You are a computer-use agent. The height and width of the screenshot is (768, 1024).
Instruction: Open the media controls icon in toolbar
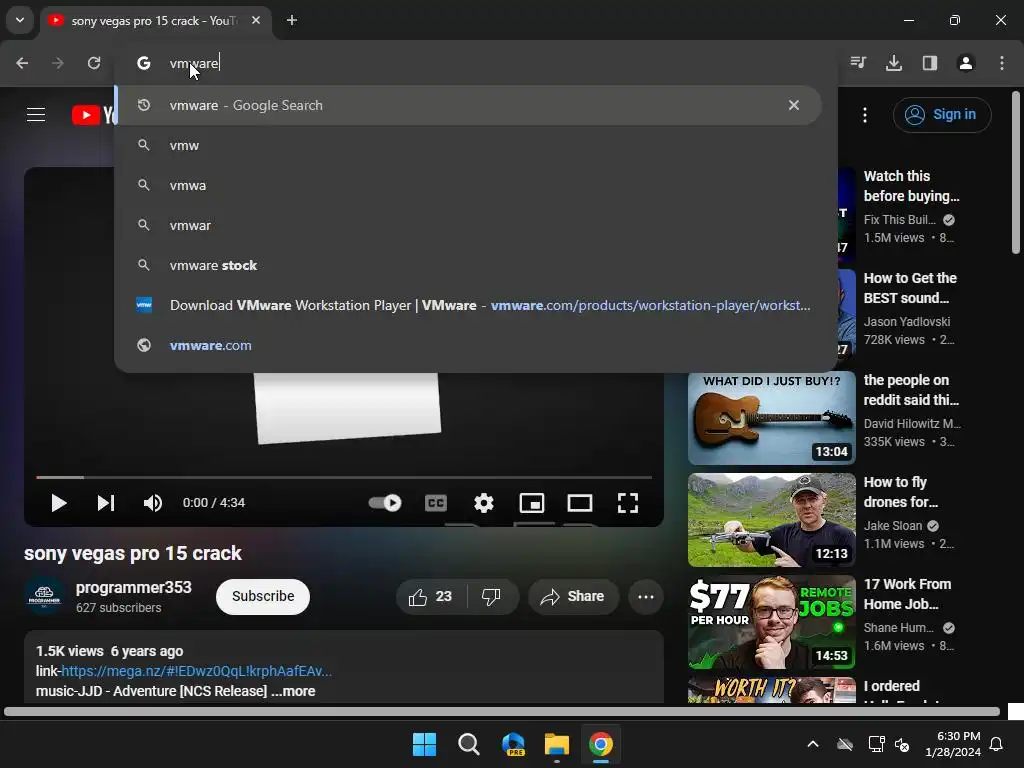click(x=858, y=63)
